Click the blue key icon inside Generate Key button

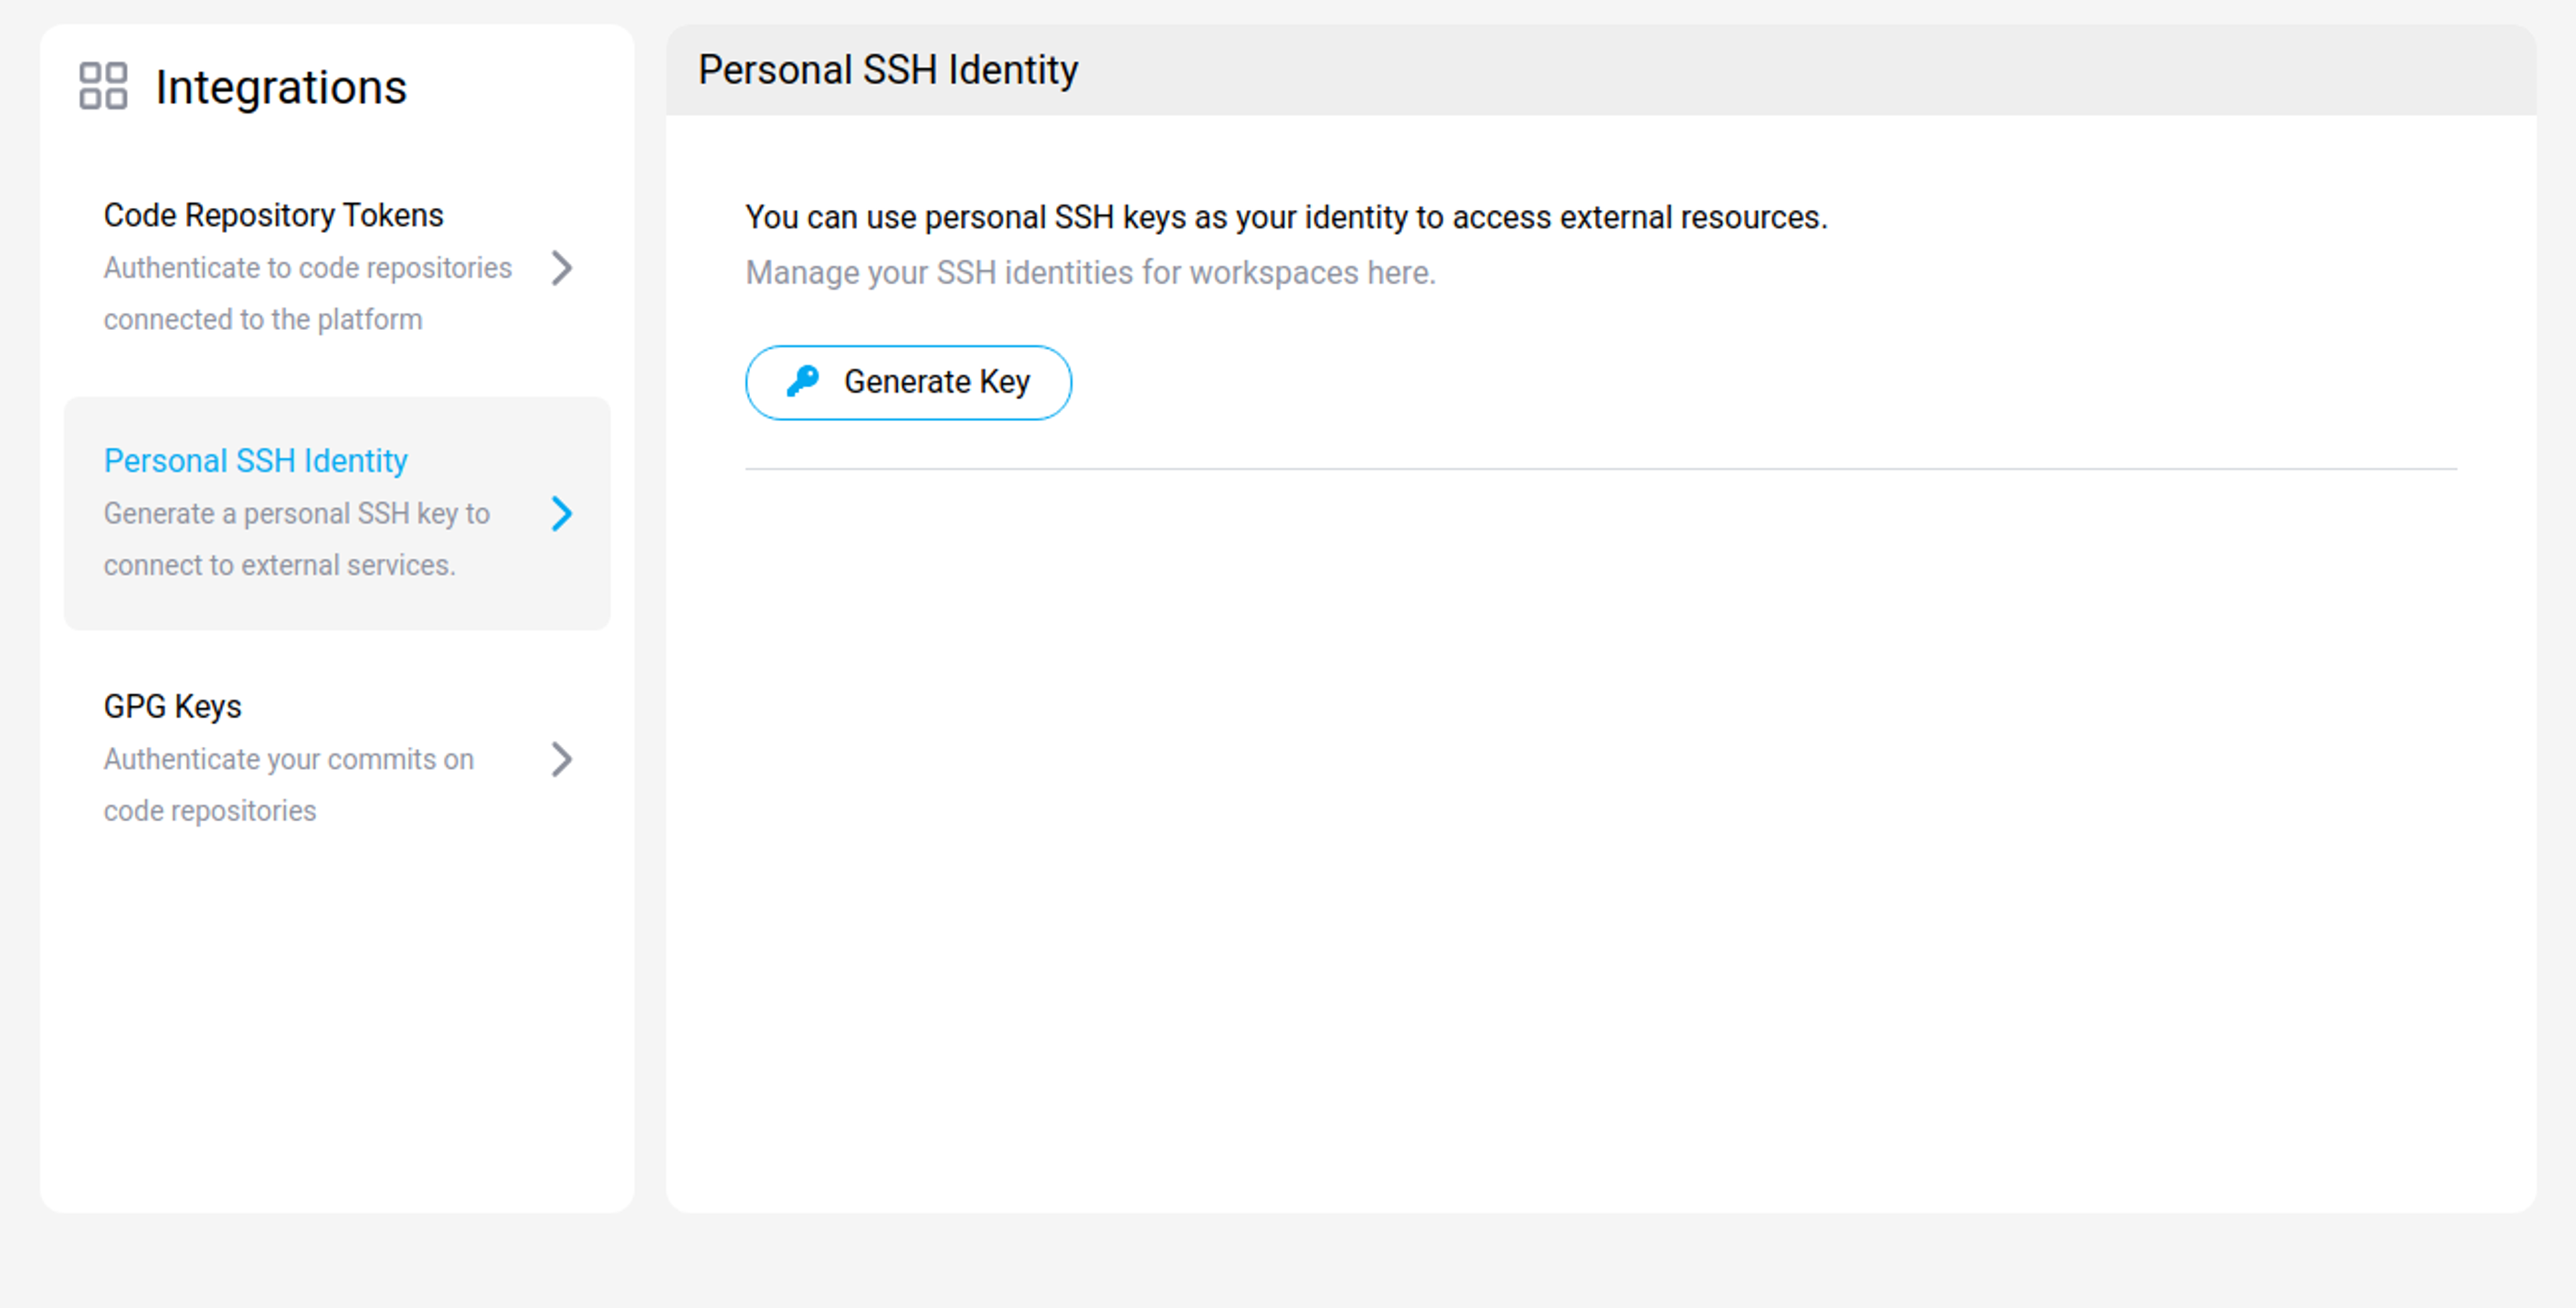(x=802, y=381)
